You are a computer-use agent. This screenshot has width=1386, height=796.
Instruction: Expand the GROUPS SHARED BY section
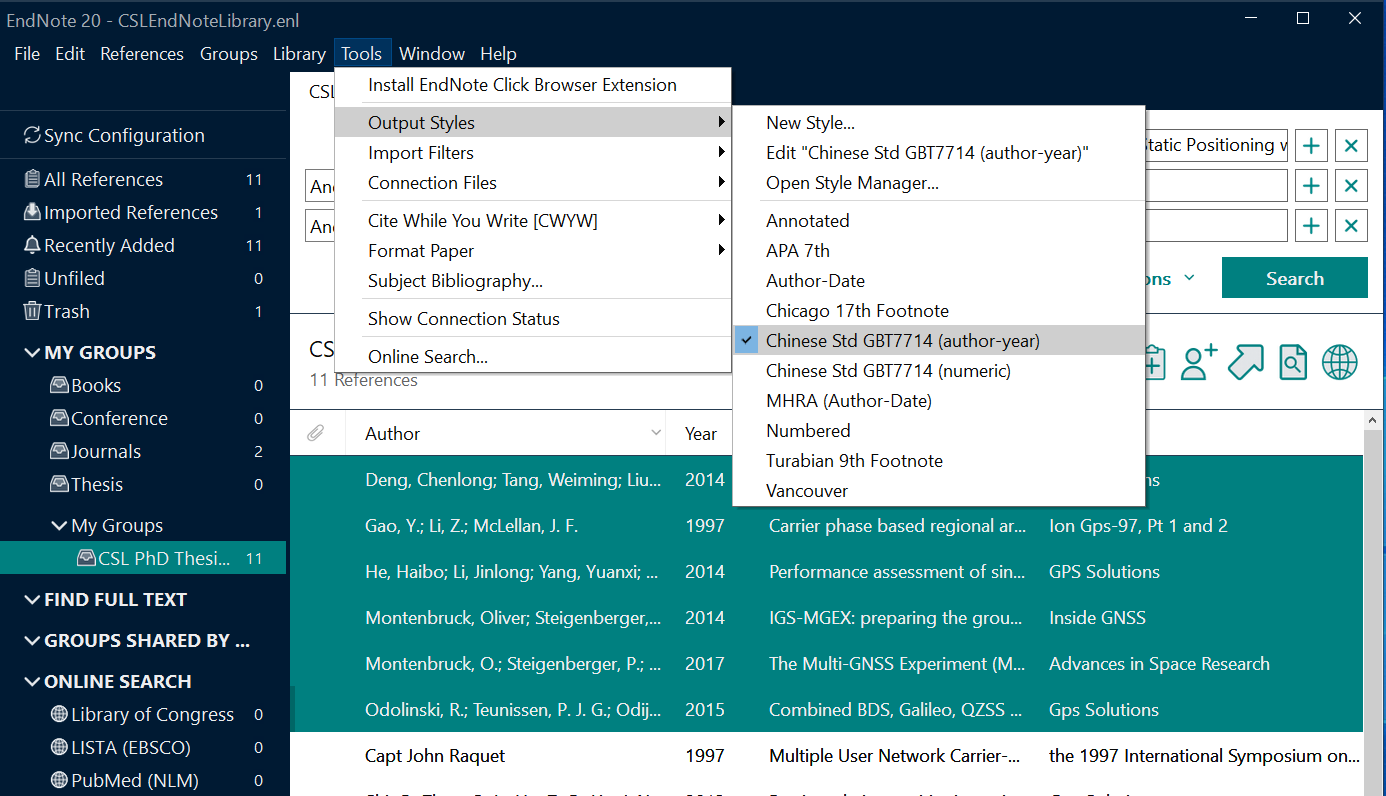32,640
